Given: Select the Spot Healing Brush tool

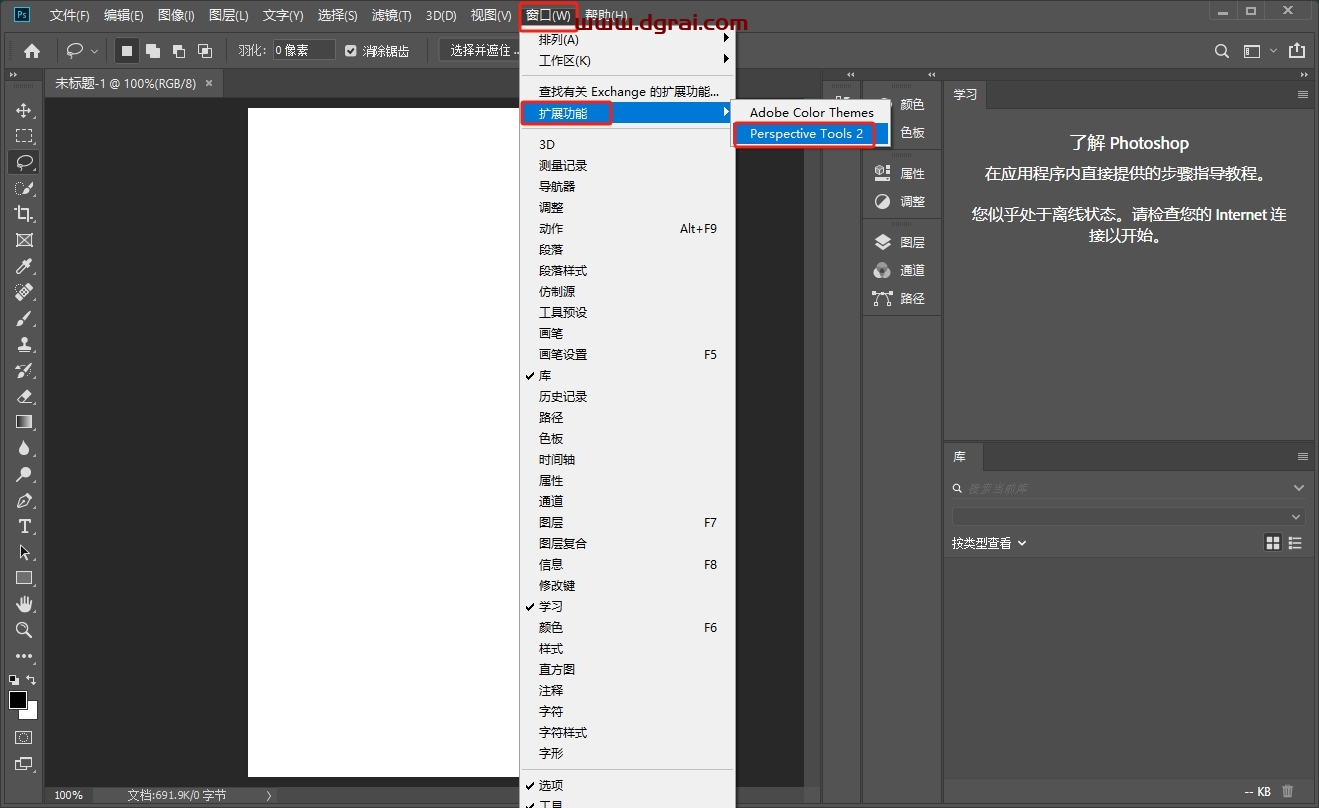Looking at the screenshot, I should click(x=24, y=292).
